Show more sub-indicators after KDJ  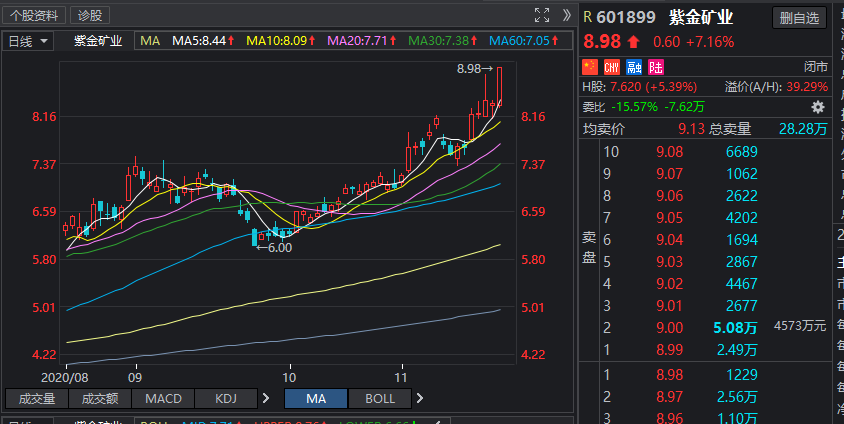click(x=266, y=399)
